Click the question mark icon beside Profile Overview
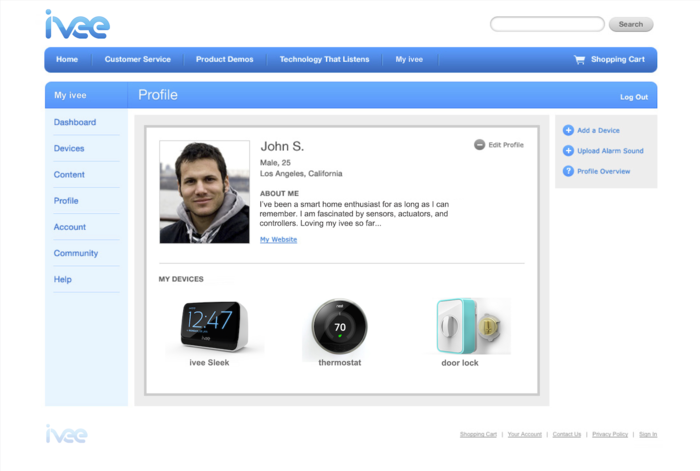Image resolution: width=700 pixels, height=471 pixels. click(568, 171)
